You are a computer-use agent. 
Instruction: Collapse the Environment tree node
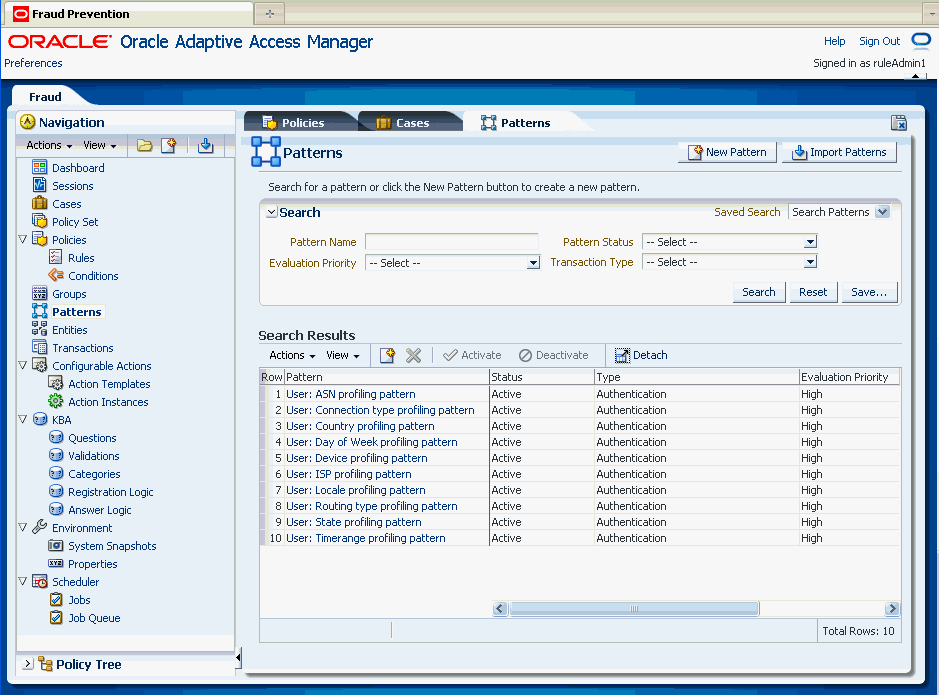tap(23, 527)
